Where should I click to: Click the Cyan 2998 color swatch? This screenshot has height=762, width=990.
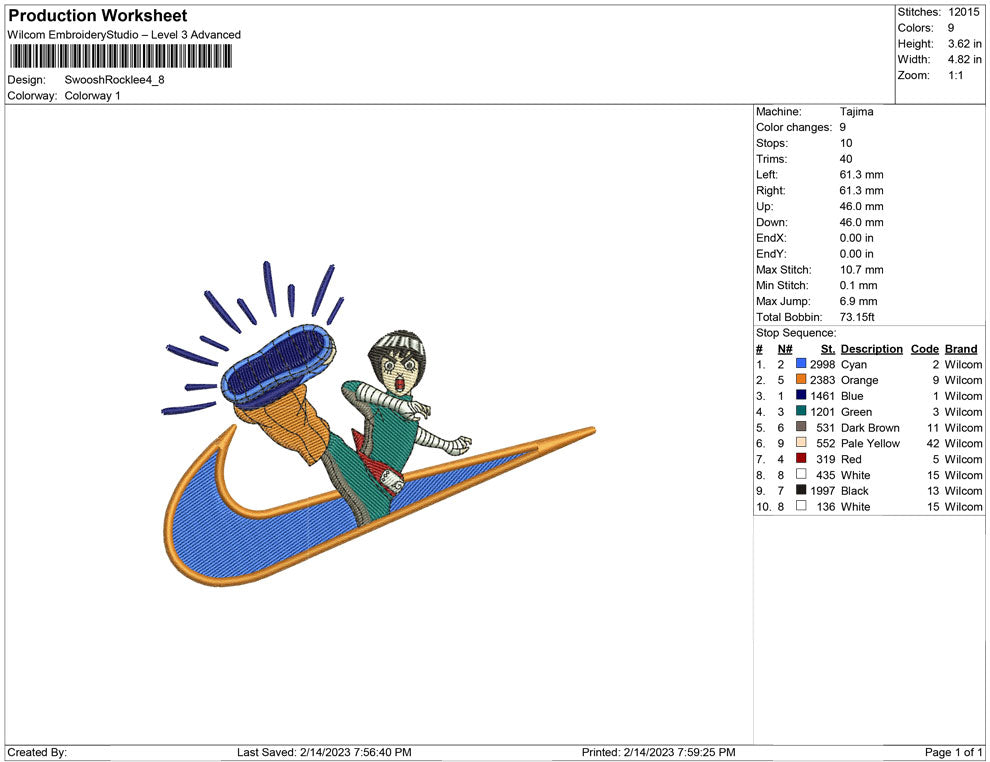coord(801,364)
